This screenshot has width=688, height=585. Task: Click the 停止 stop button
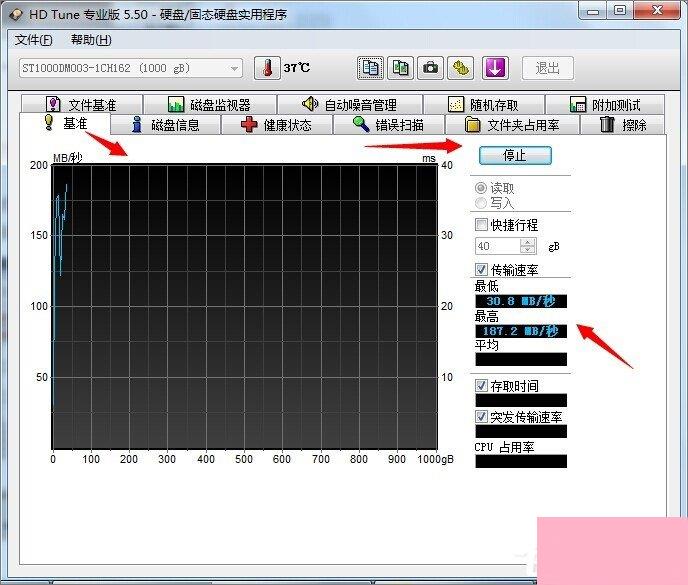(515, 155)
